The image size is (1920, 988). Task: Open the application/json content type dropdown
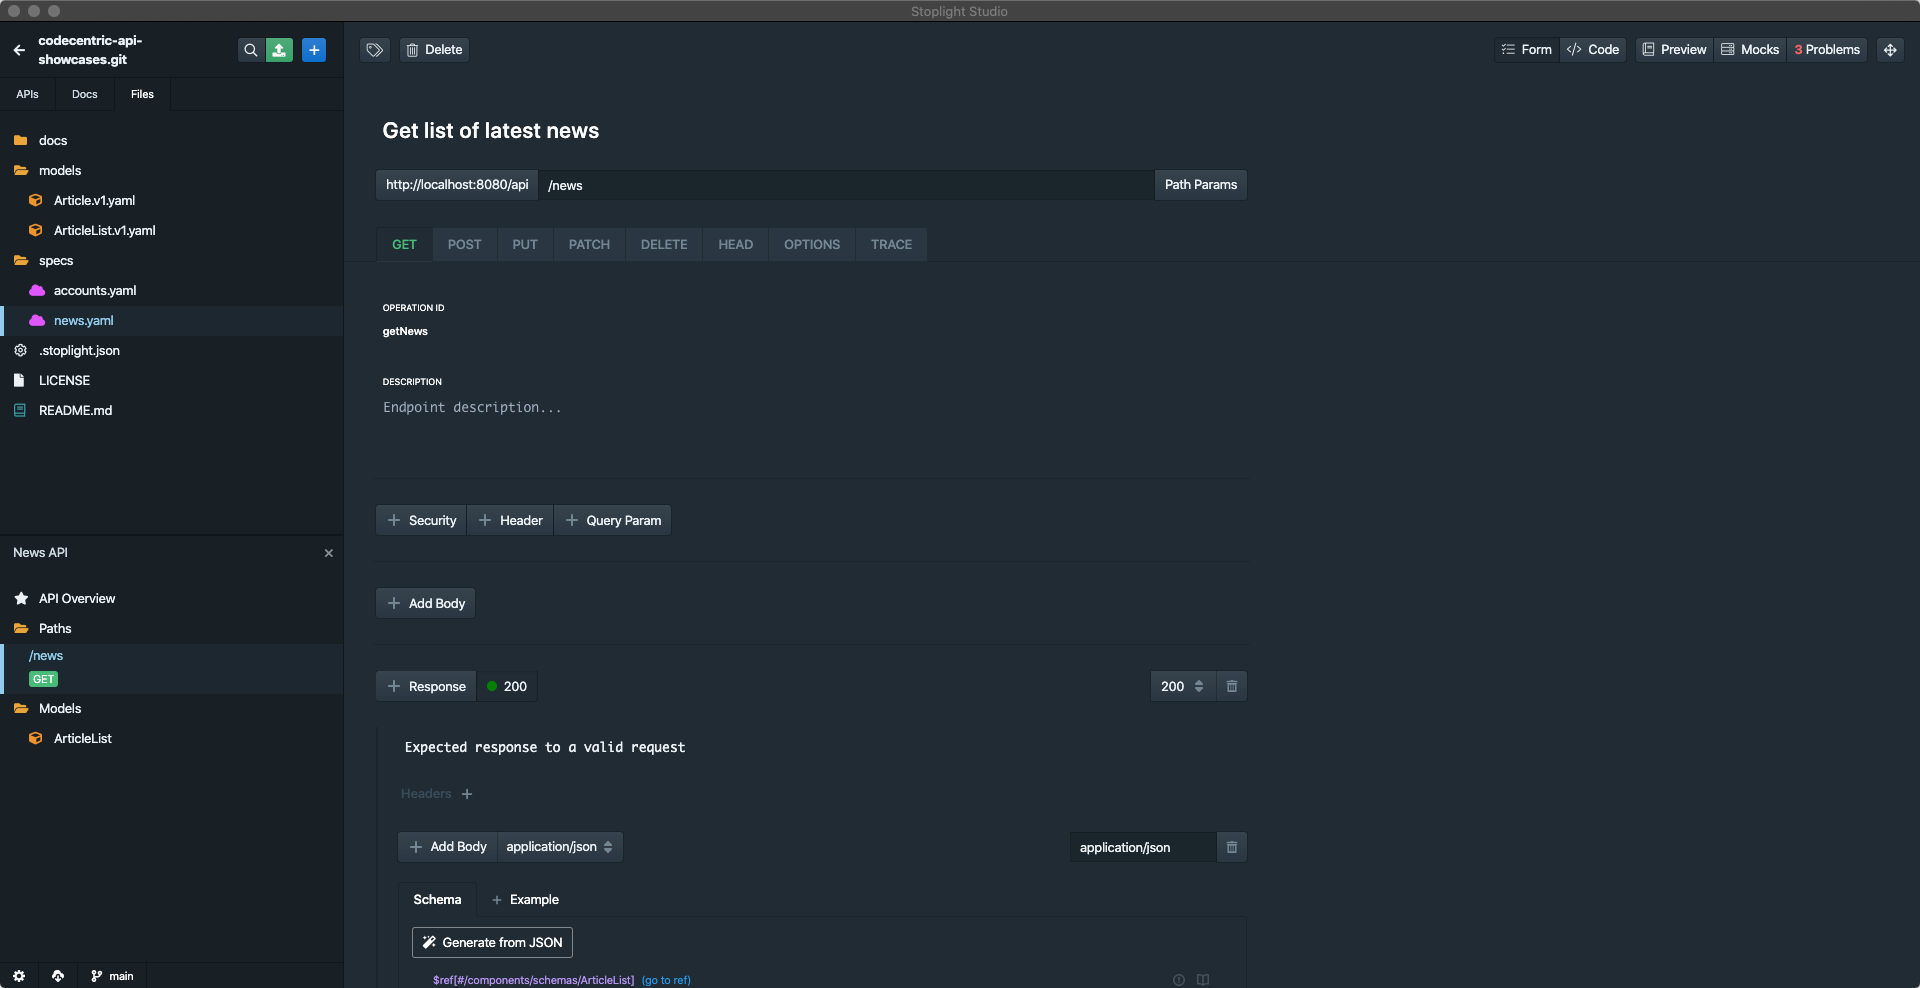click(x=559, y=847)
